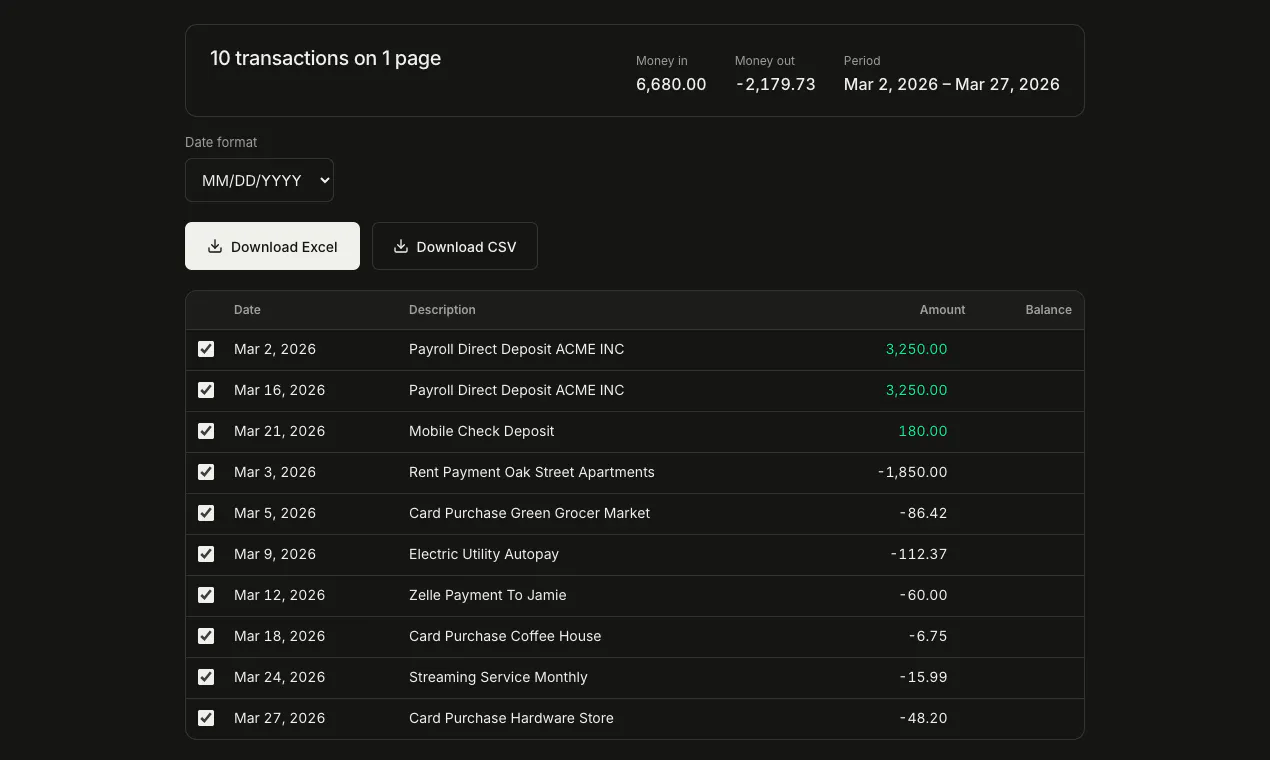Click the Streaming Service Monthly description
This screenshot has width=1270, height=760.
pos(498,677)
